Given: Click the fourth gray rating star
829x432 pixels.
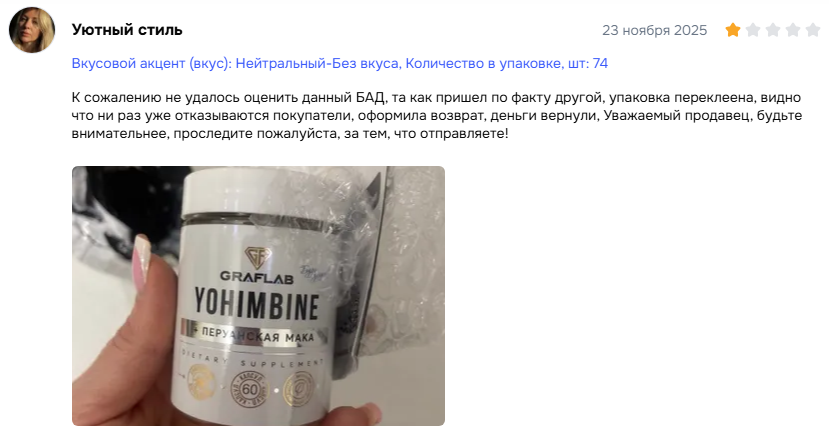Looking at the screenshot, I should 793,30.
